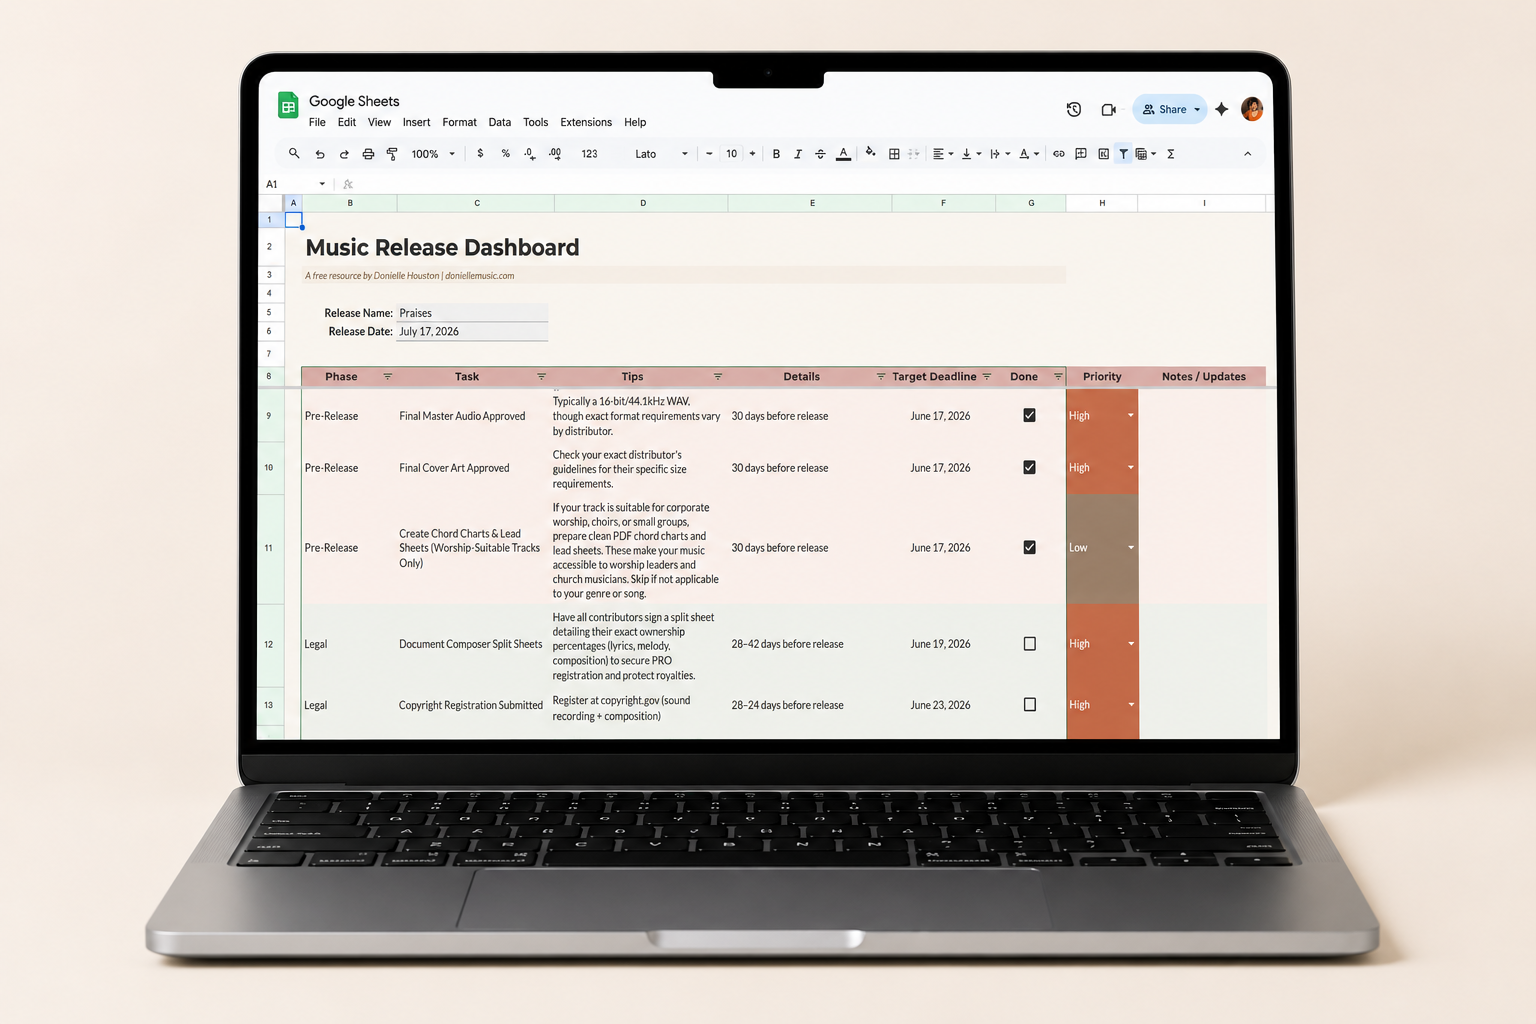This screenshot has height=1024, width=1536.
Task: Open the 100% zoom dropdown
Action: [433, 154]
